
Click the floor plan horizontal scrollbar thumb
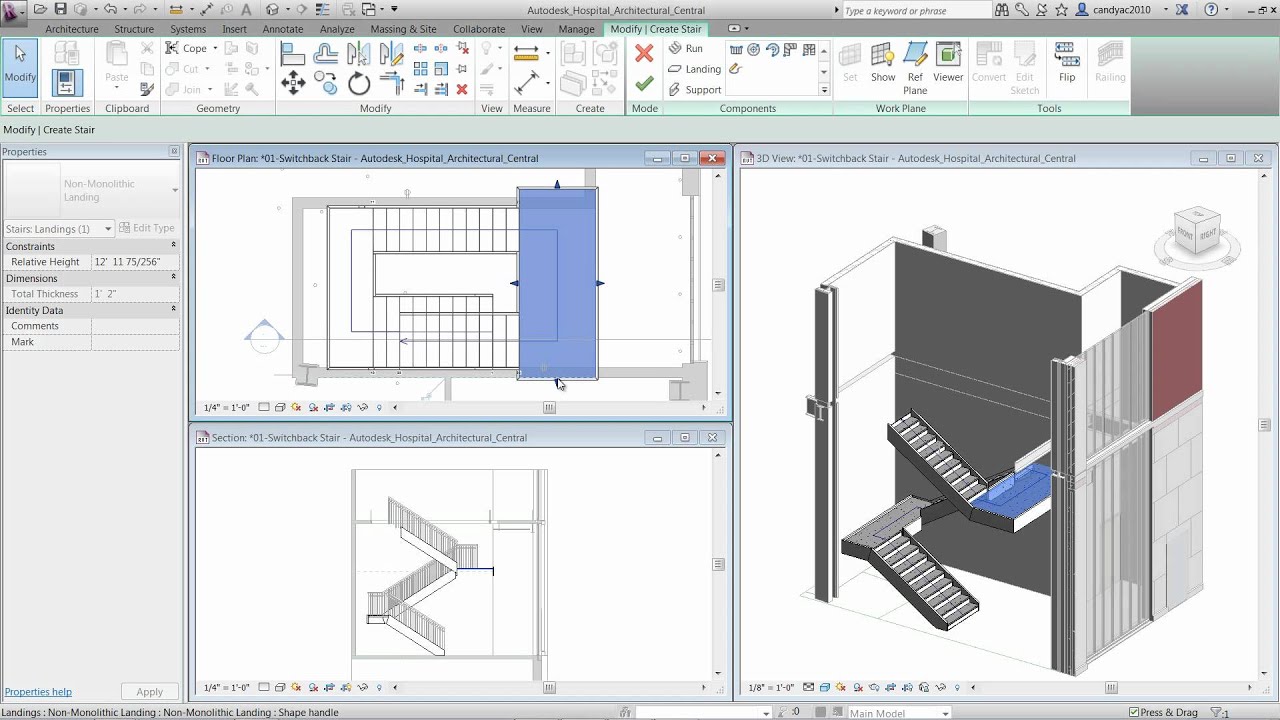(x=549, y=407)
